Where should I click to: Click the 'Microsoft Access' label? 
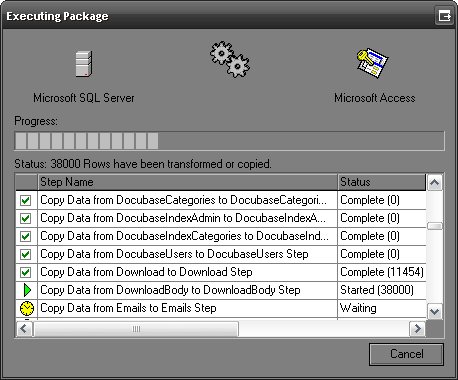[x=375, y=98]
